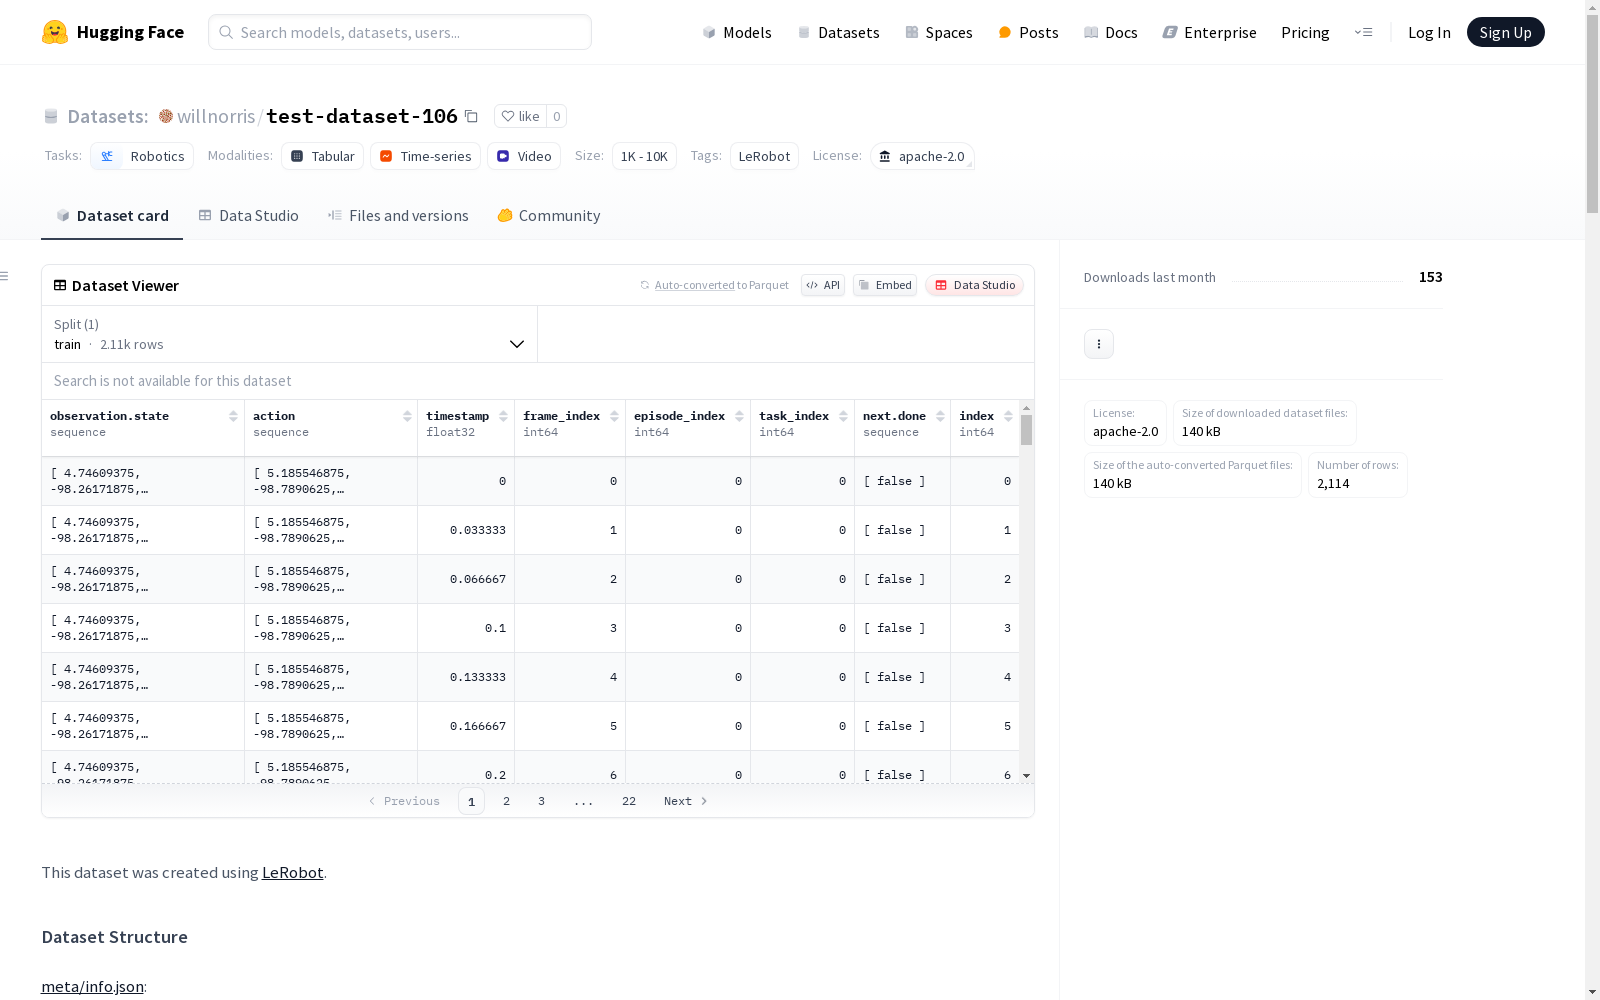Screen dimensions: 1600x1000
Task: Open Datasets in the top navigation
Action: (x=838, y=32)
